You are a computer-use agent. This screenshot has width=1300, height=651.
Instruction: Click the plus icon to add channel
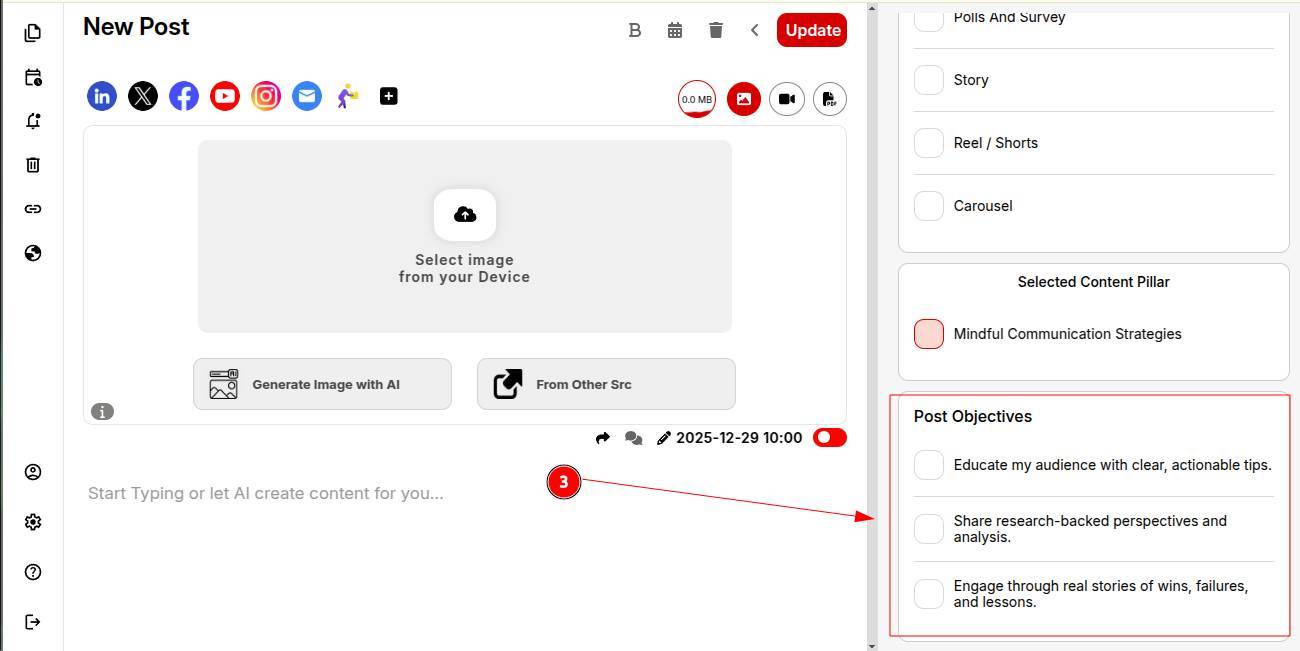389,96
